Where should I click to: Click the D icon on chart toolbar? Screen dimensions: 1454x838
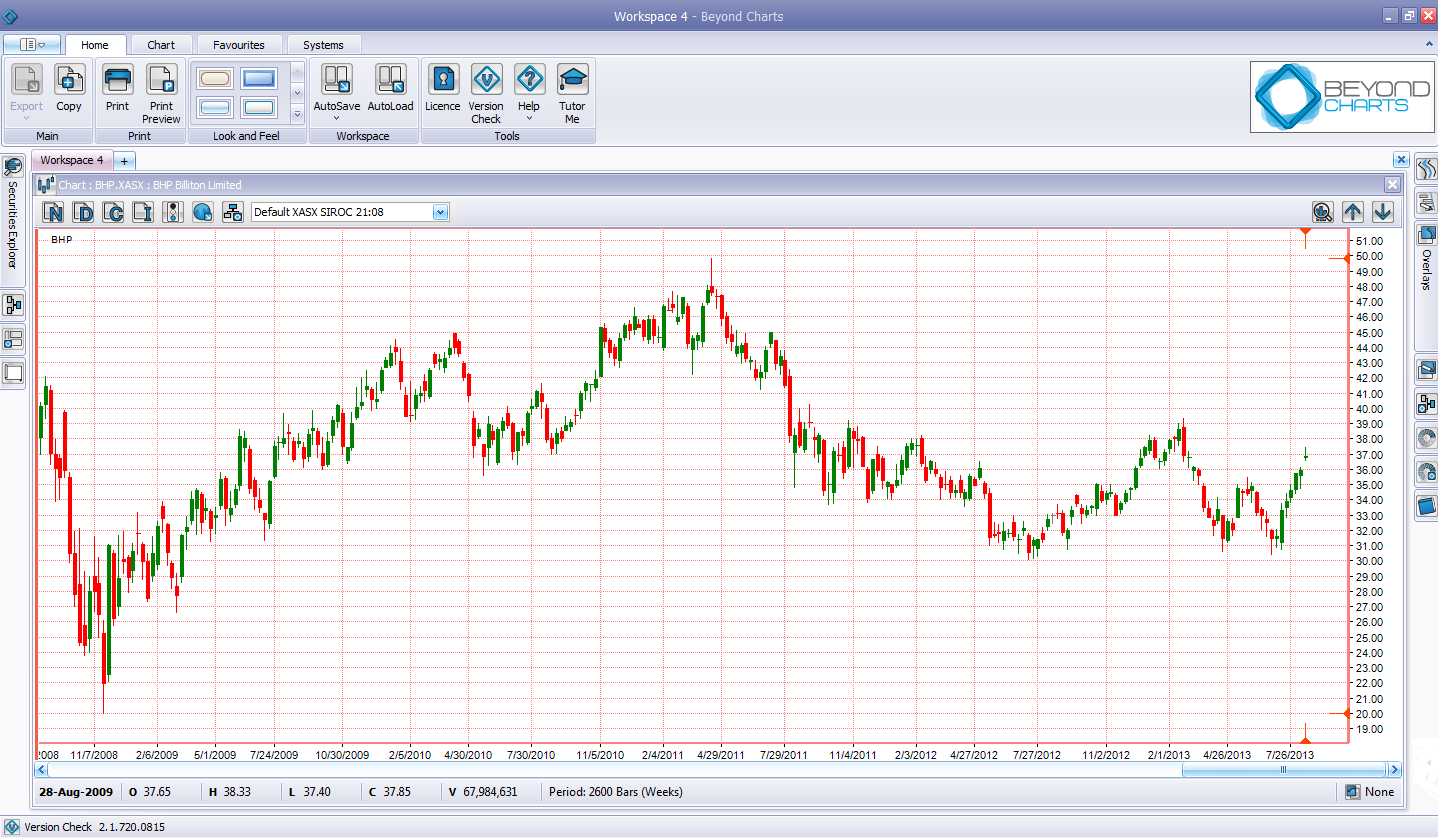tap(84, 212)
